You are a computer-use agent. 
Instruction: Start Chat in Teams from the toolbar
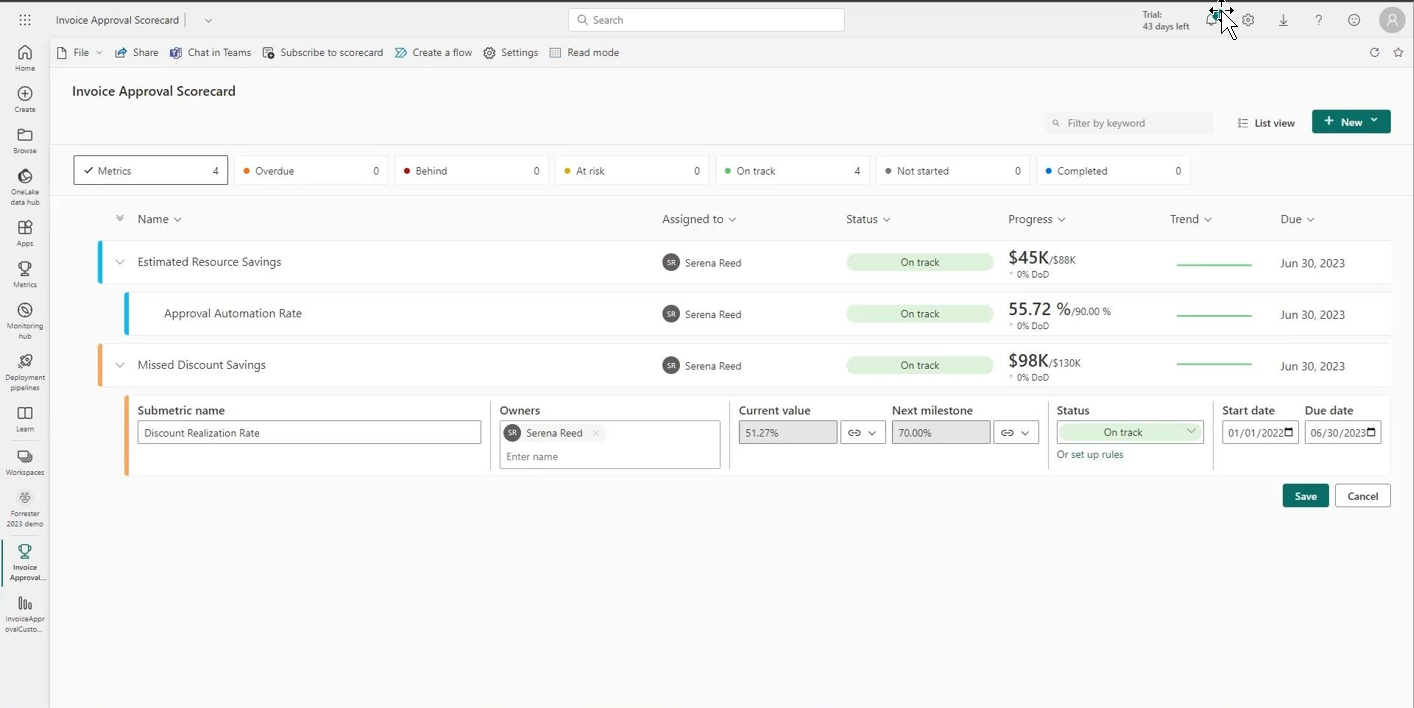click(x=210, y=52)
